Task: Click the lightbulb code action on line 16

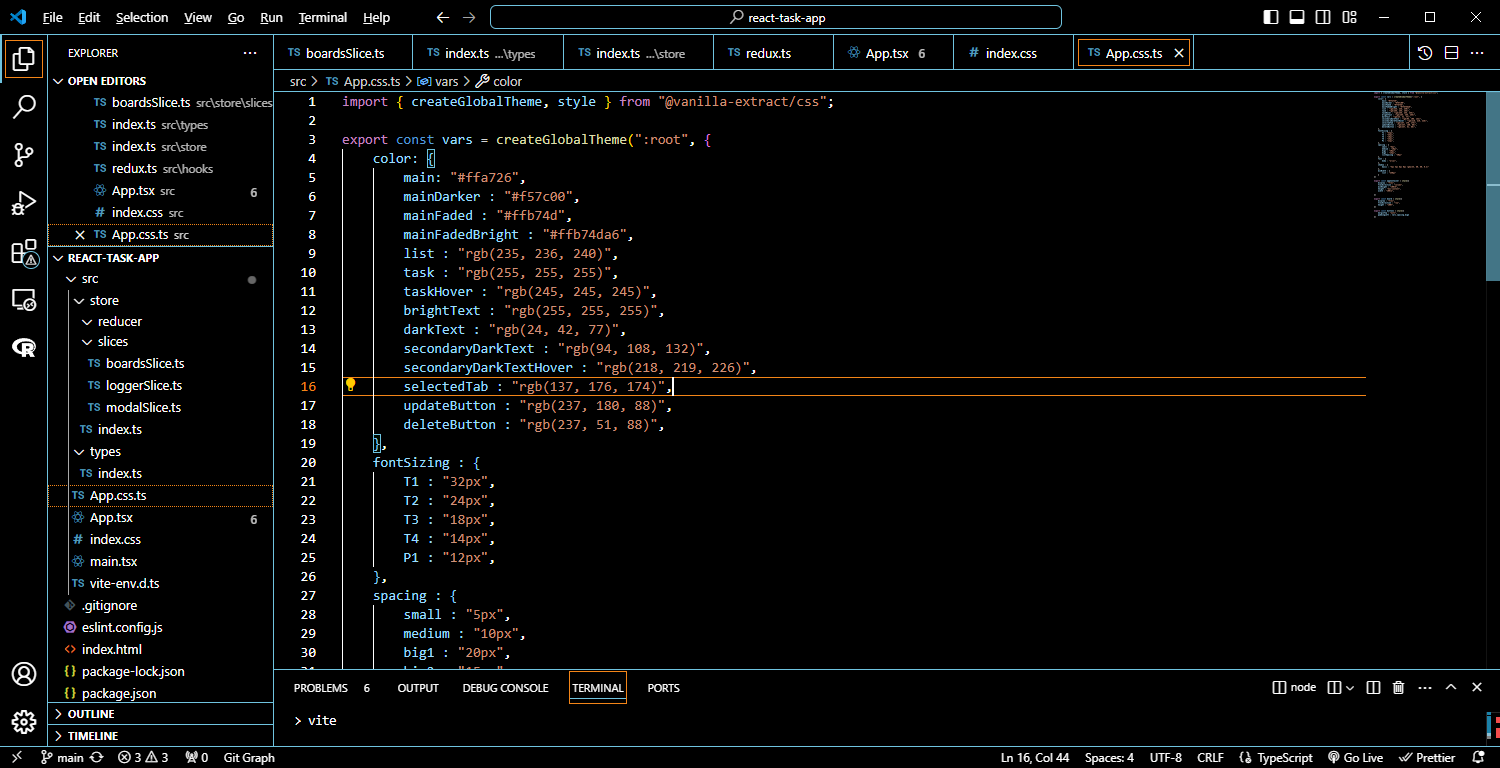Action: [x=351, y=386]
